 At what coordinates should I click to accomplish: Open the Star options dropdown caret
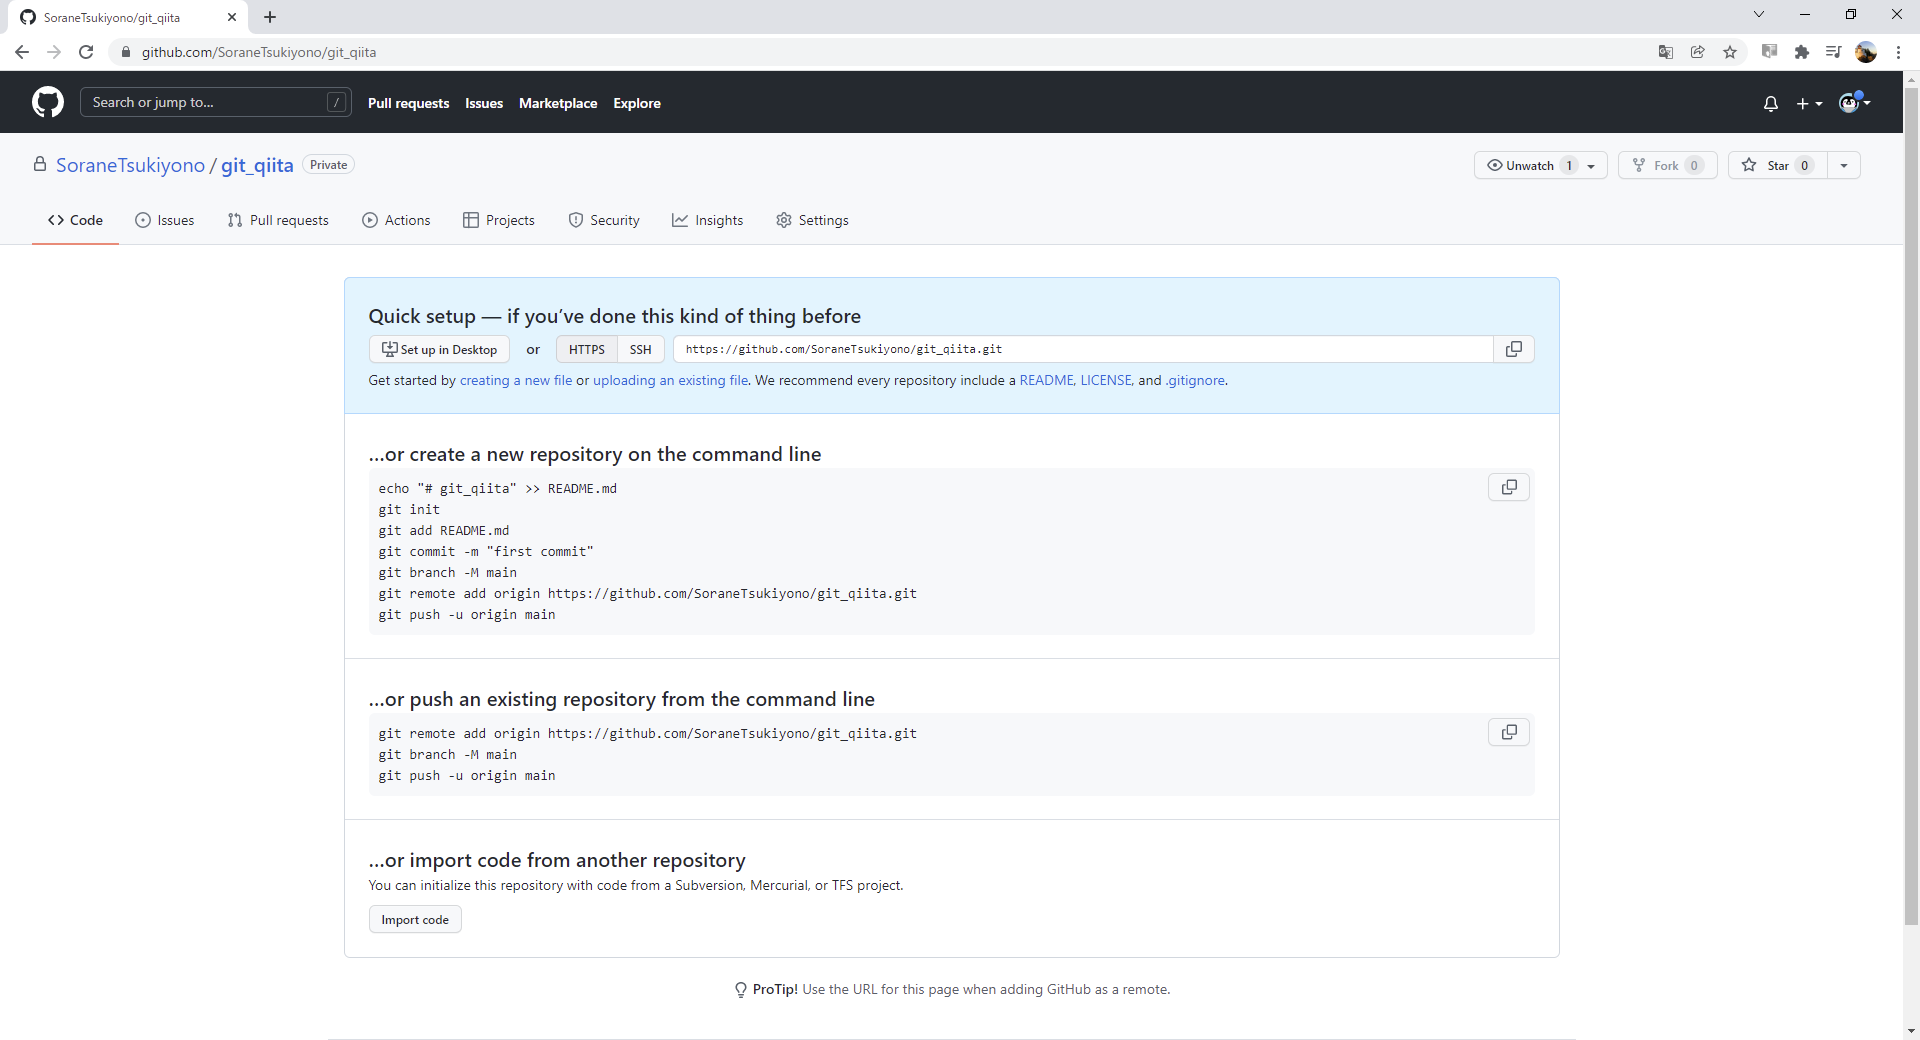1845,165
